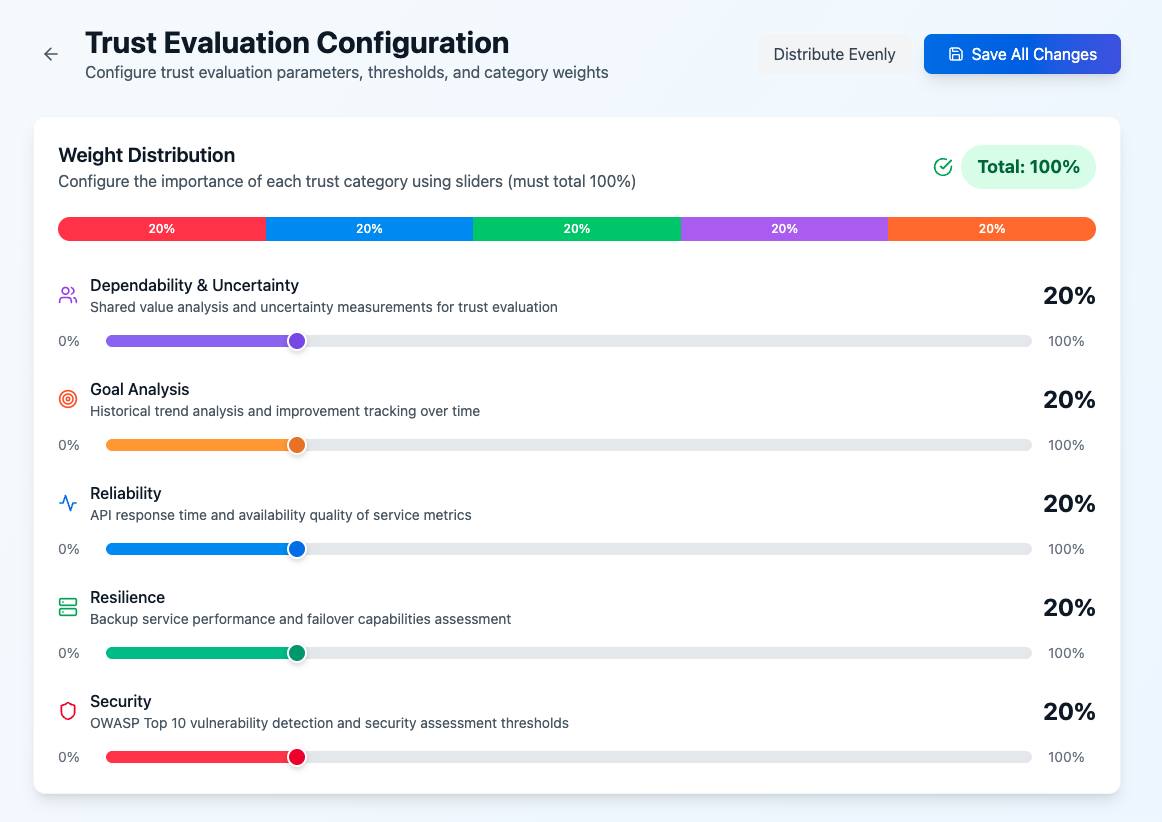
Task: Adjust the Goal Analysis slider thumb
Action: pos(296,445)
